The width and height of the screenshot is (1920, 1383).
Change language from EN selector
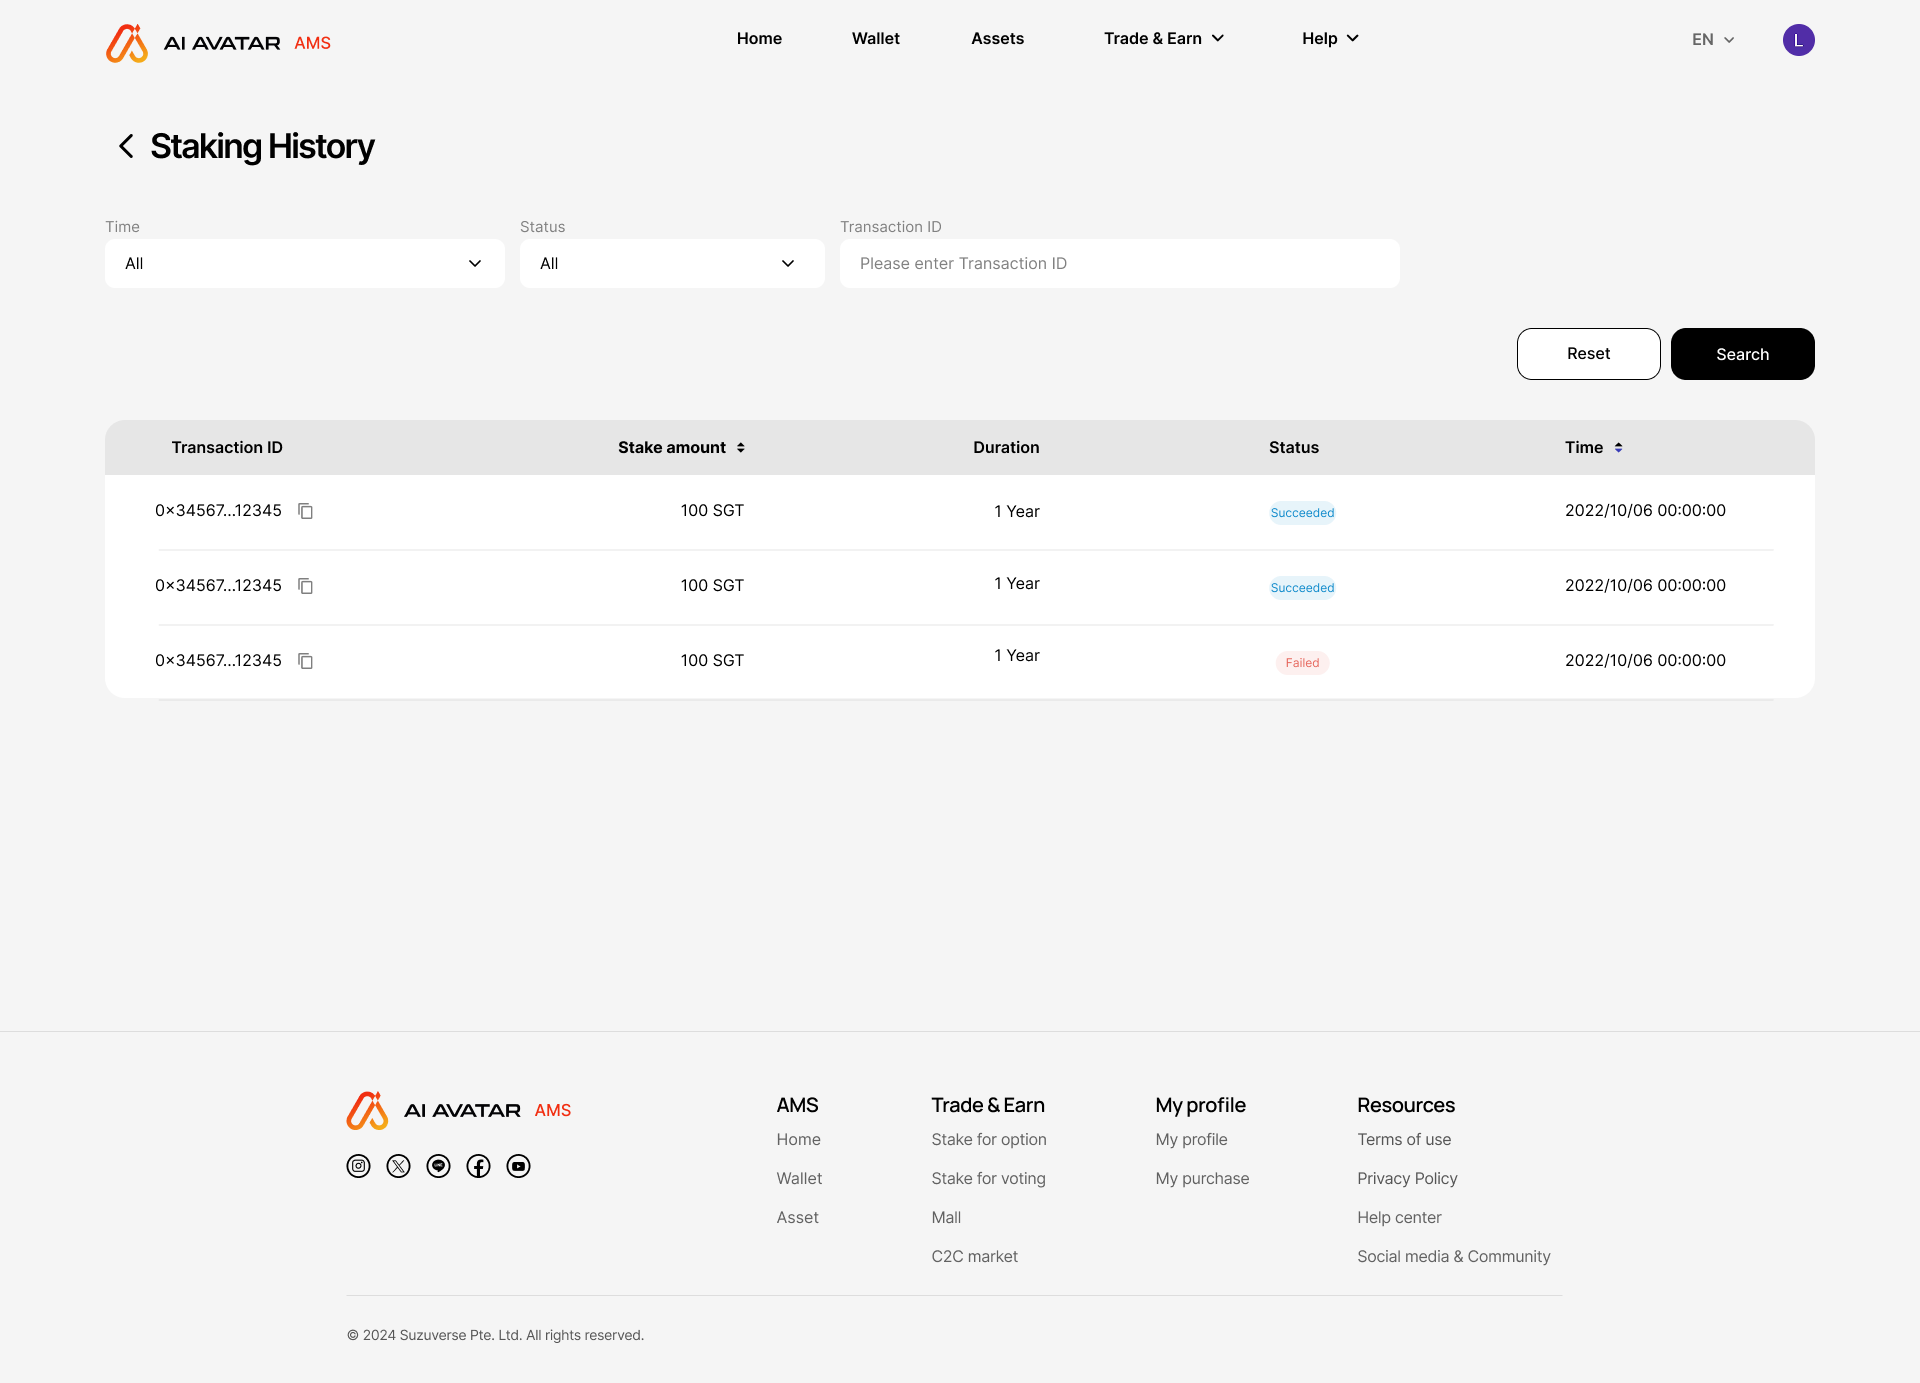pyautogui.click(x=1713, y=40)
